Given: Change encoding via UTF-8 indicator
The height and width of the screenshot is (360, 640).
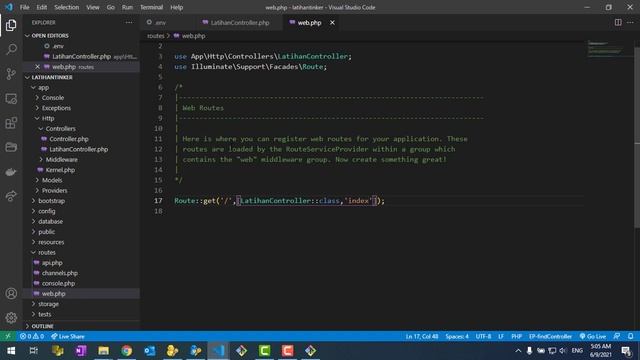Looking at the screenshot, I should [483, 336].
